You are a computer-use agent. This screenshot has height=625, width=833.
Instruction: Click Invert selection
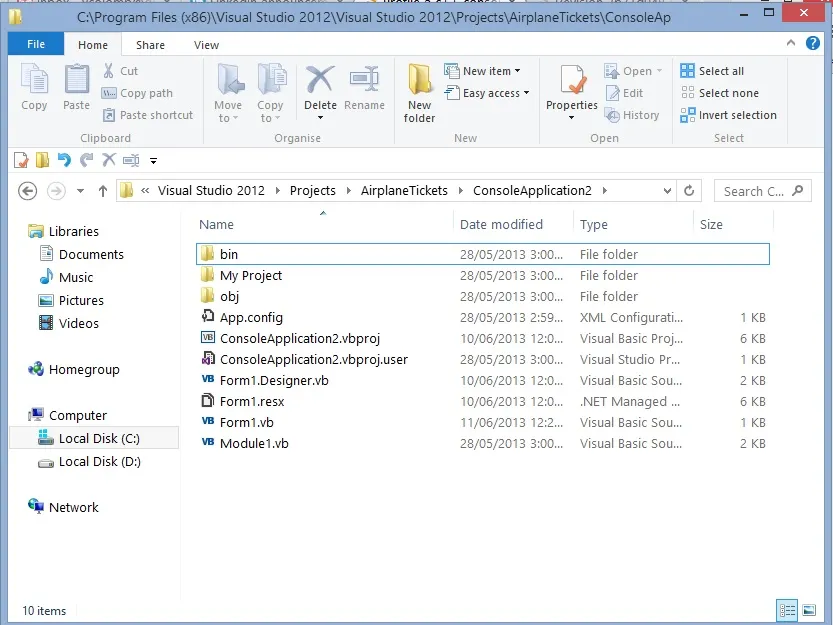728,115
